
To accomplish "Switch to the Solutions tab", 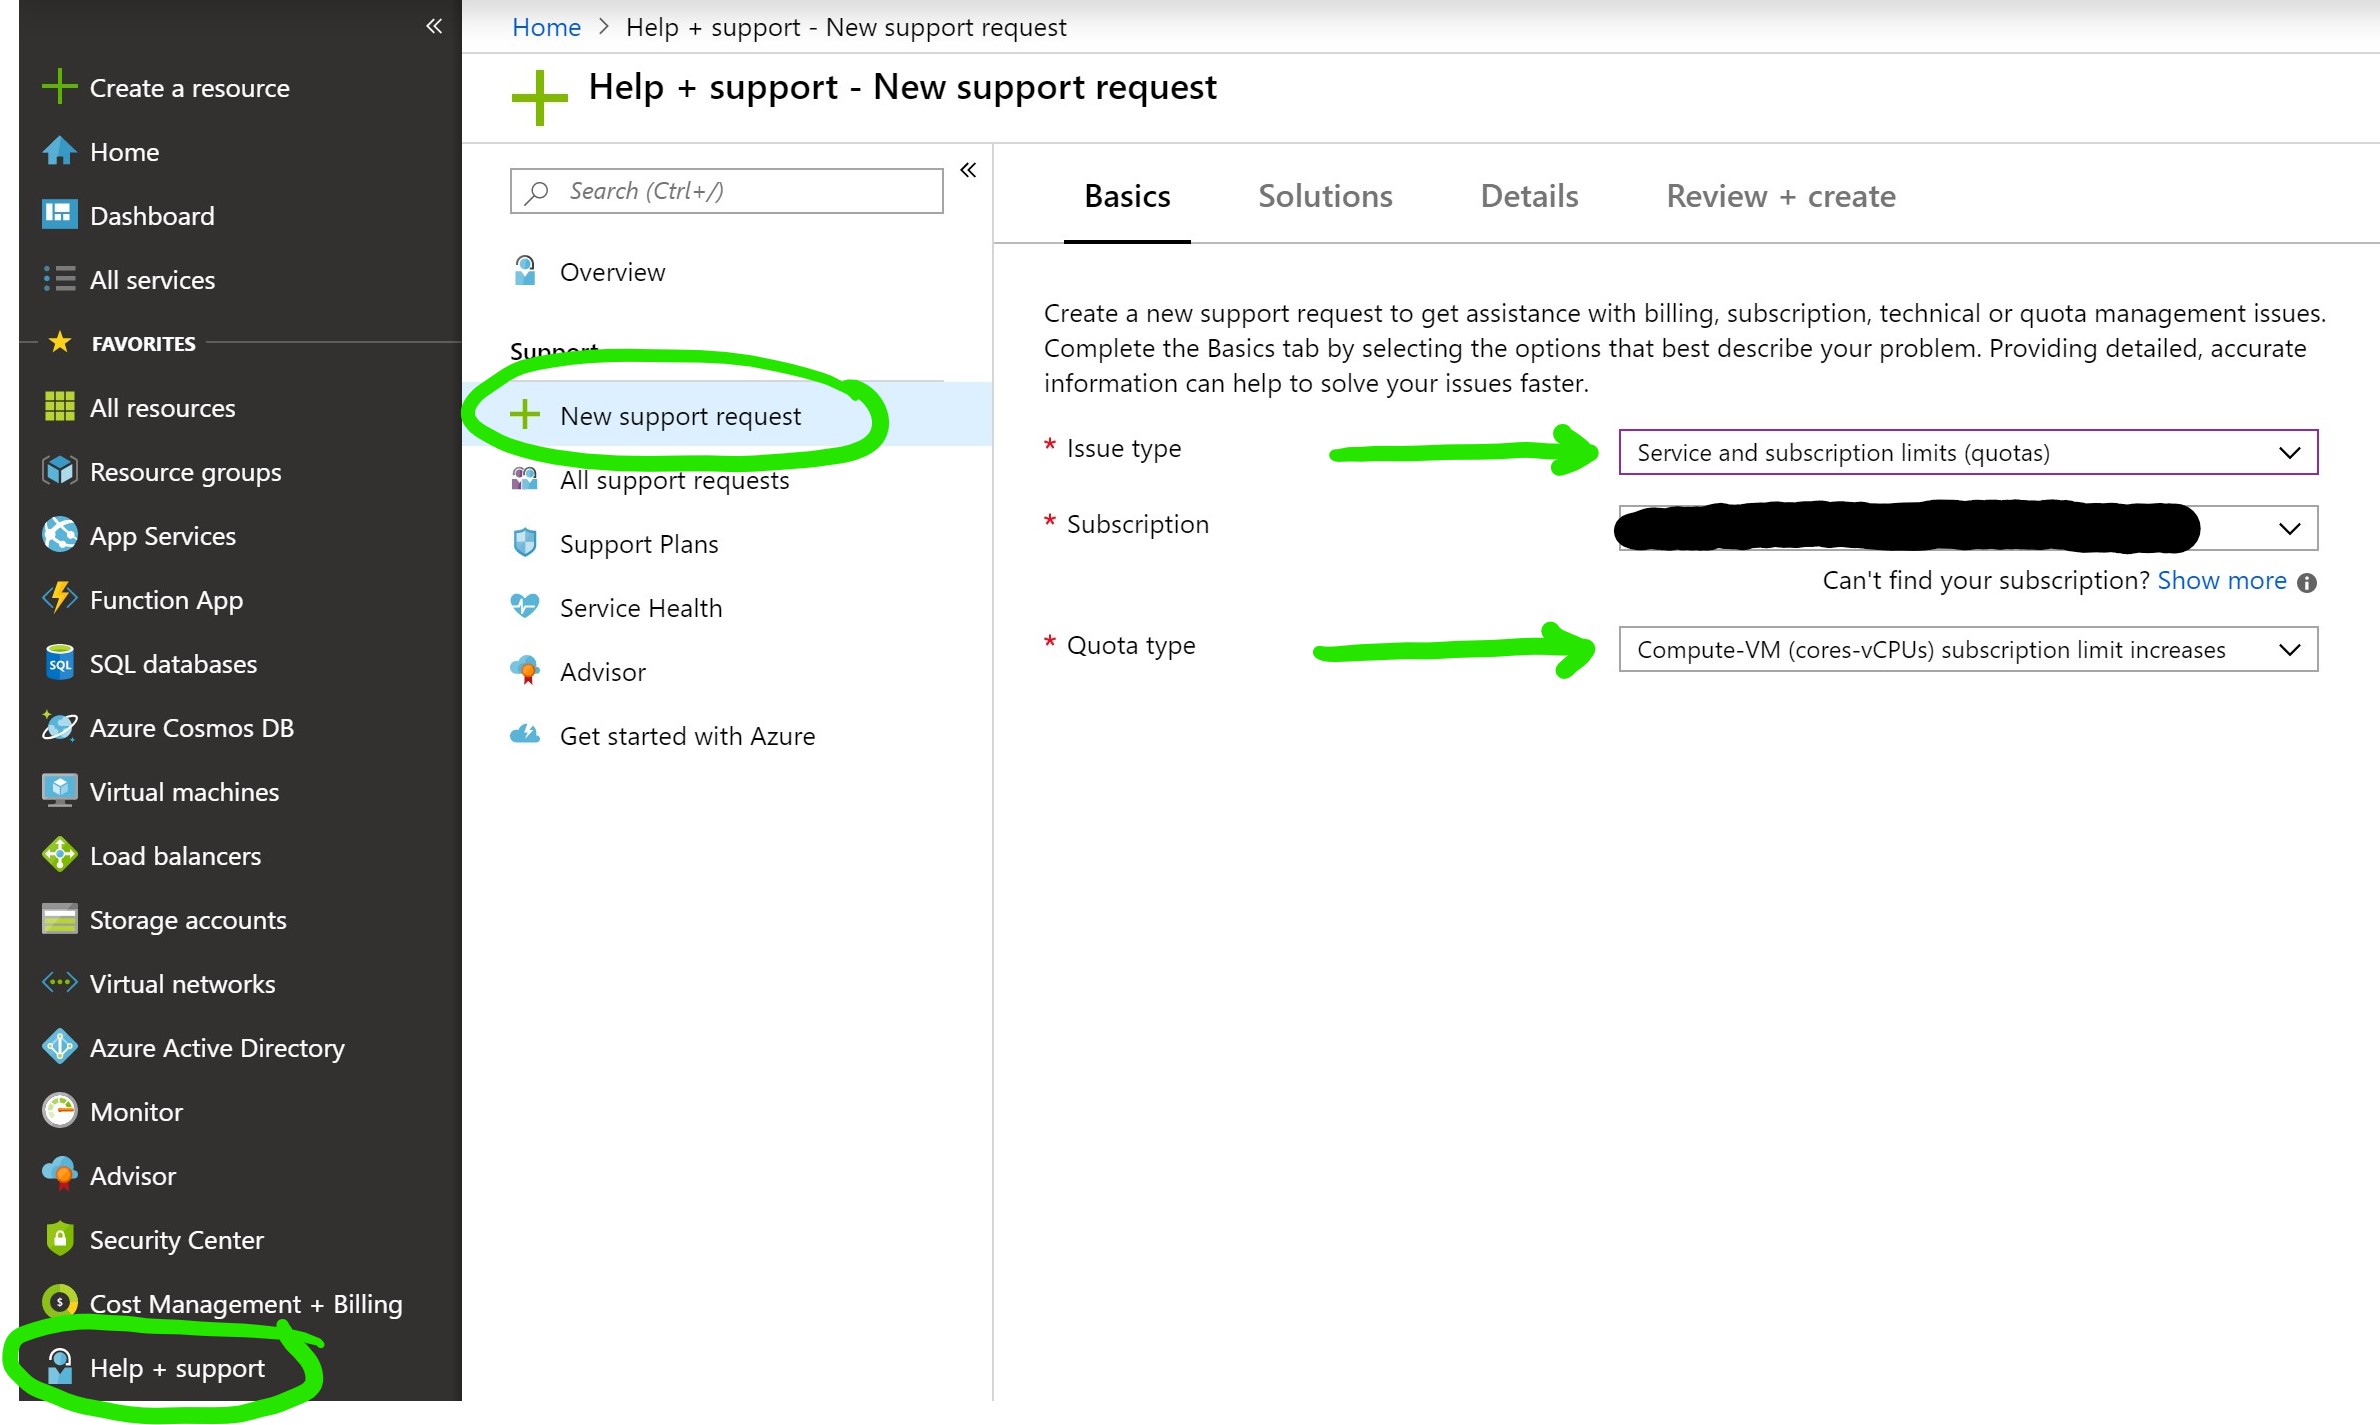I will (1325, 196).
